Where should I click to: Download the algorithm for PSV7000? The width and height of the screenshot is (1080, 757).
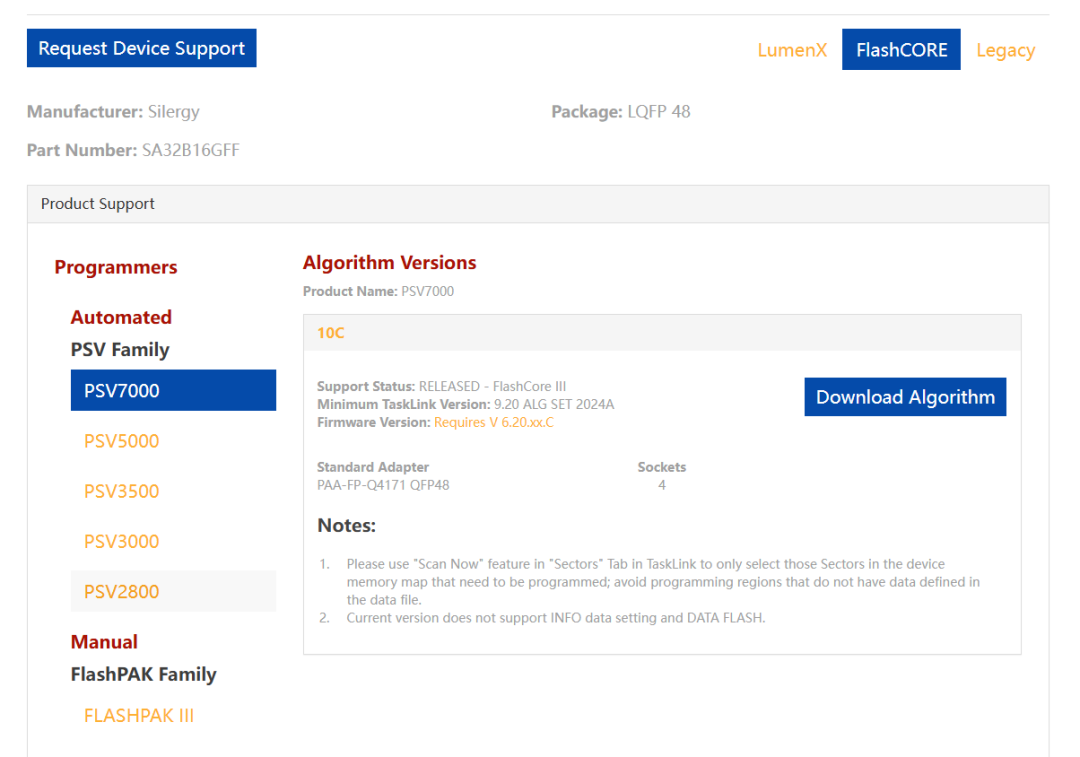[x=905, y=397]
